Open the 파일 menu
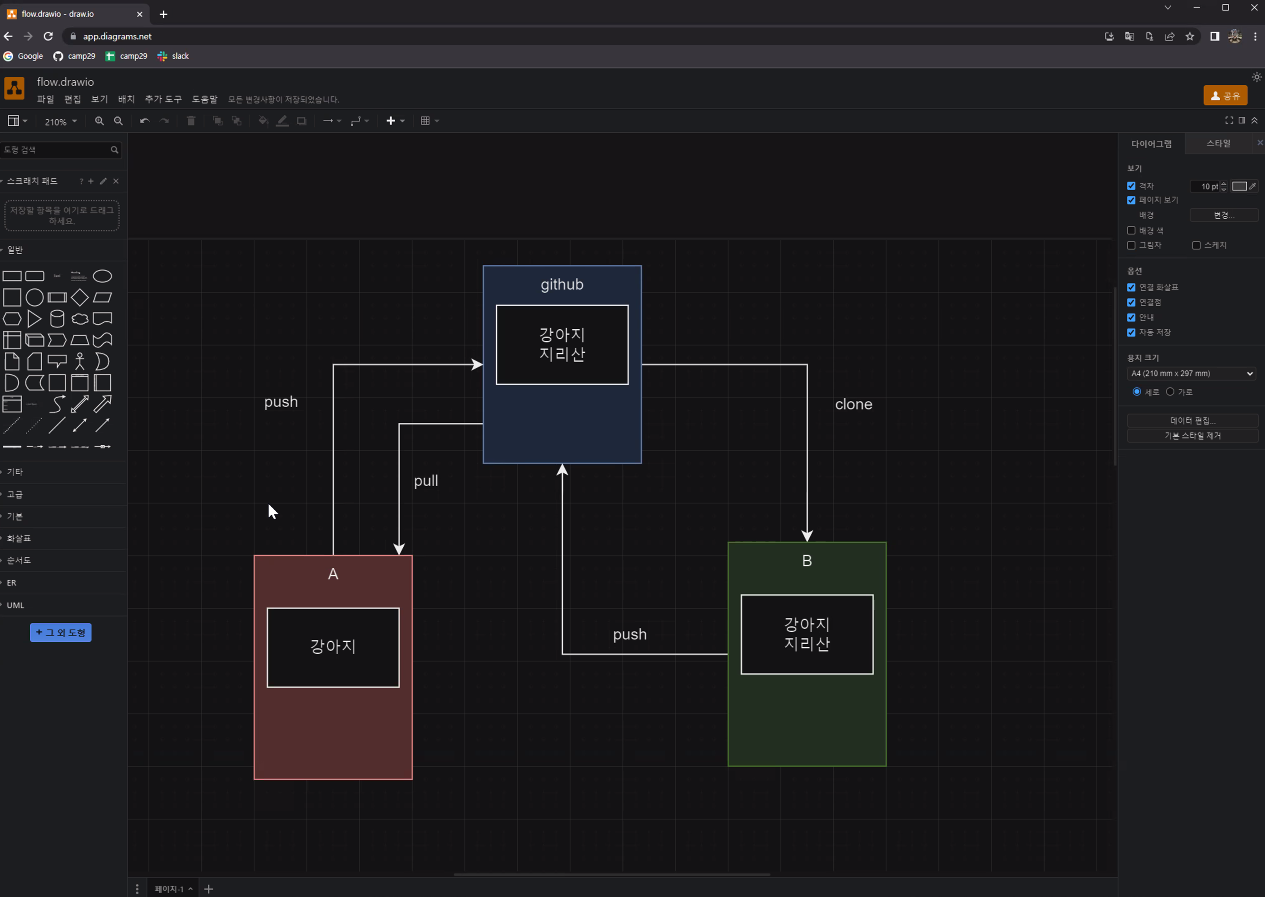1265x897 pixels. point(45,100)
